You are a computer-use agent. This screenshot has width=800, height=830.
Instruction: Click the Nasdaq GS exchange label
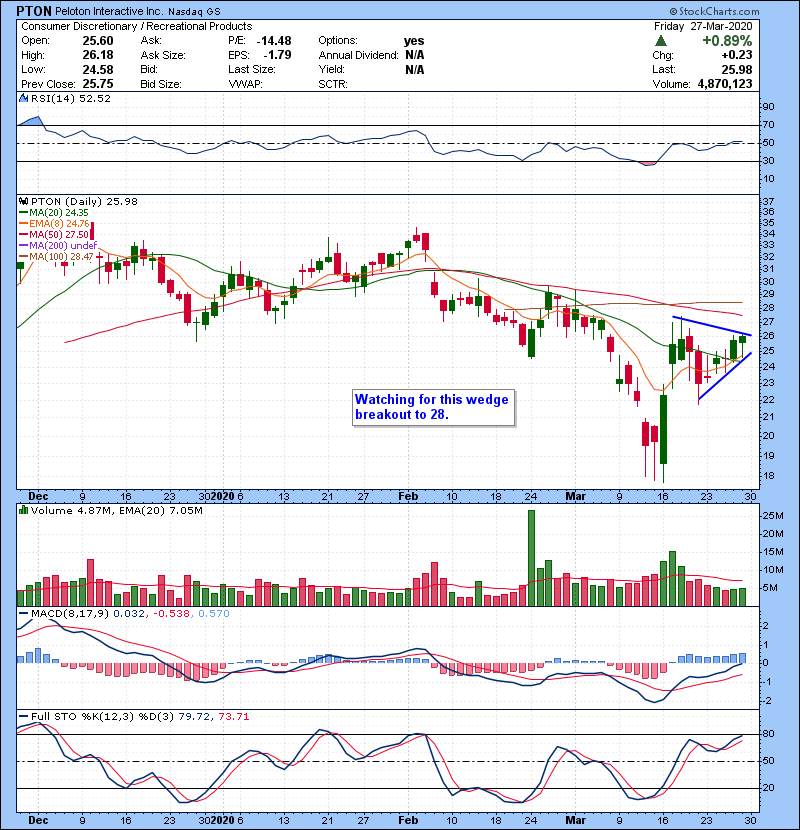point(195,12)
